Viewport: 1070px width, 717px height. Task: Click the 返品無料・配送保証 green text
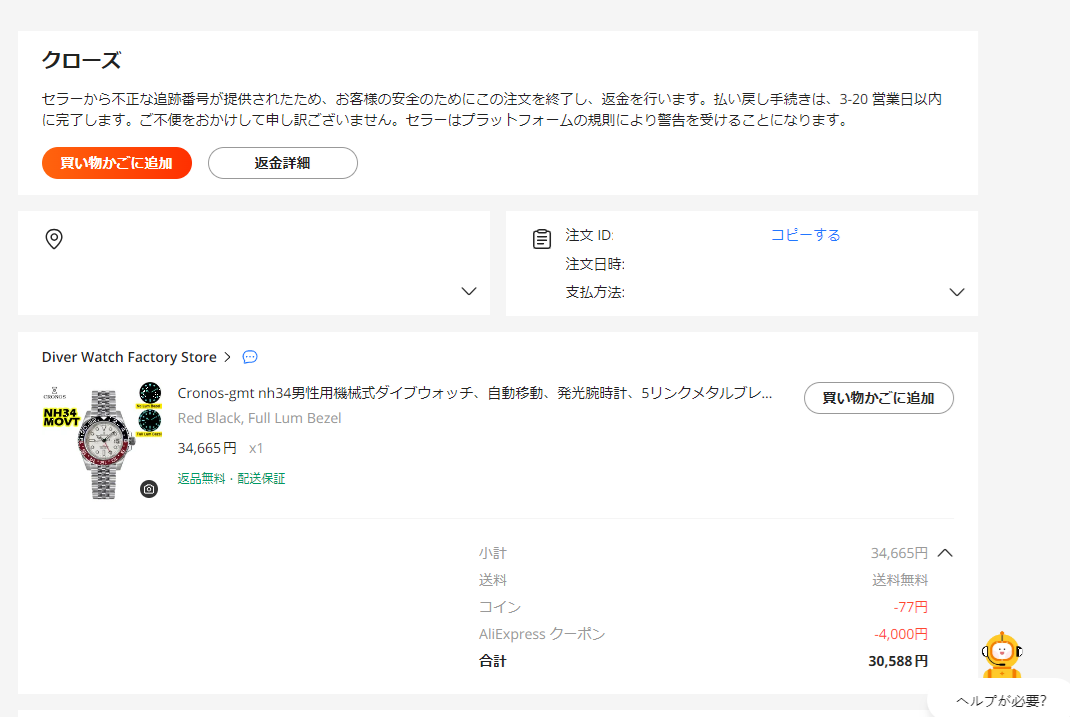click(x=231, y=478)
